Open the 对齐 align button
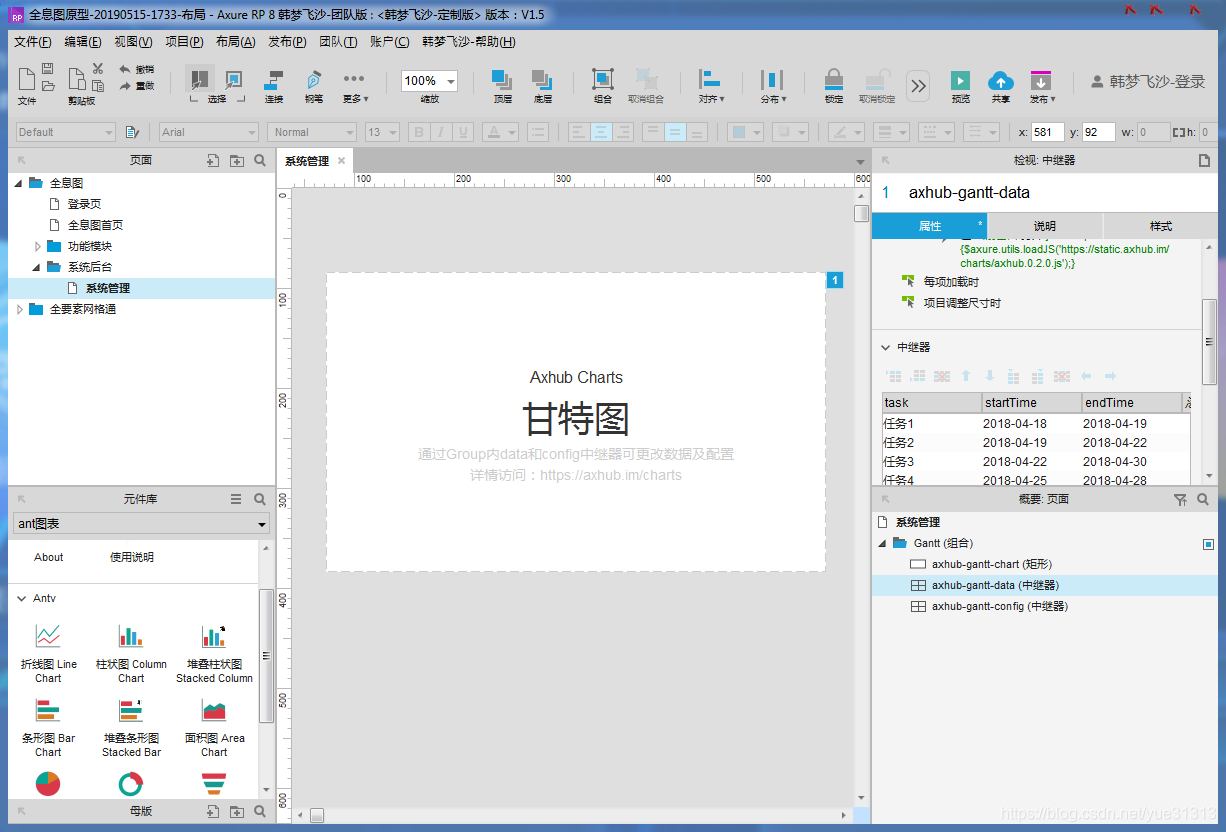The height and width of the screenshot is (832, 1226). click(711, 86)
